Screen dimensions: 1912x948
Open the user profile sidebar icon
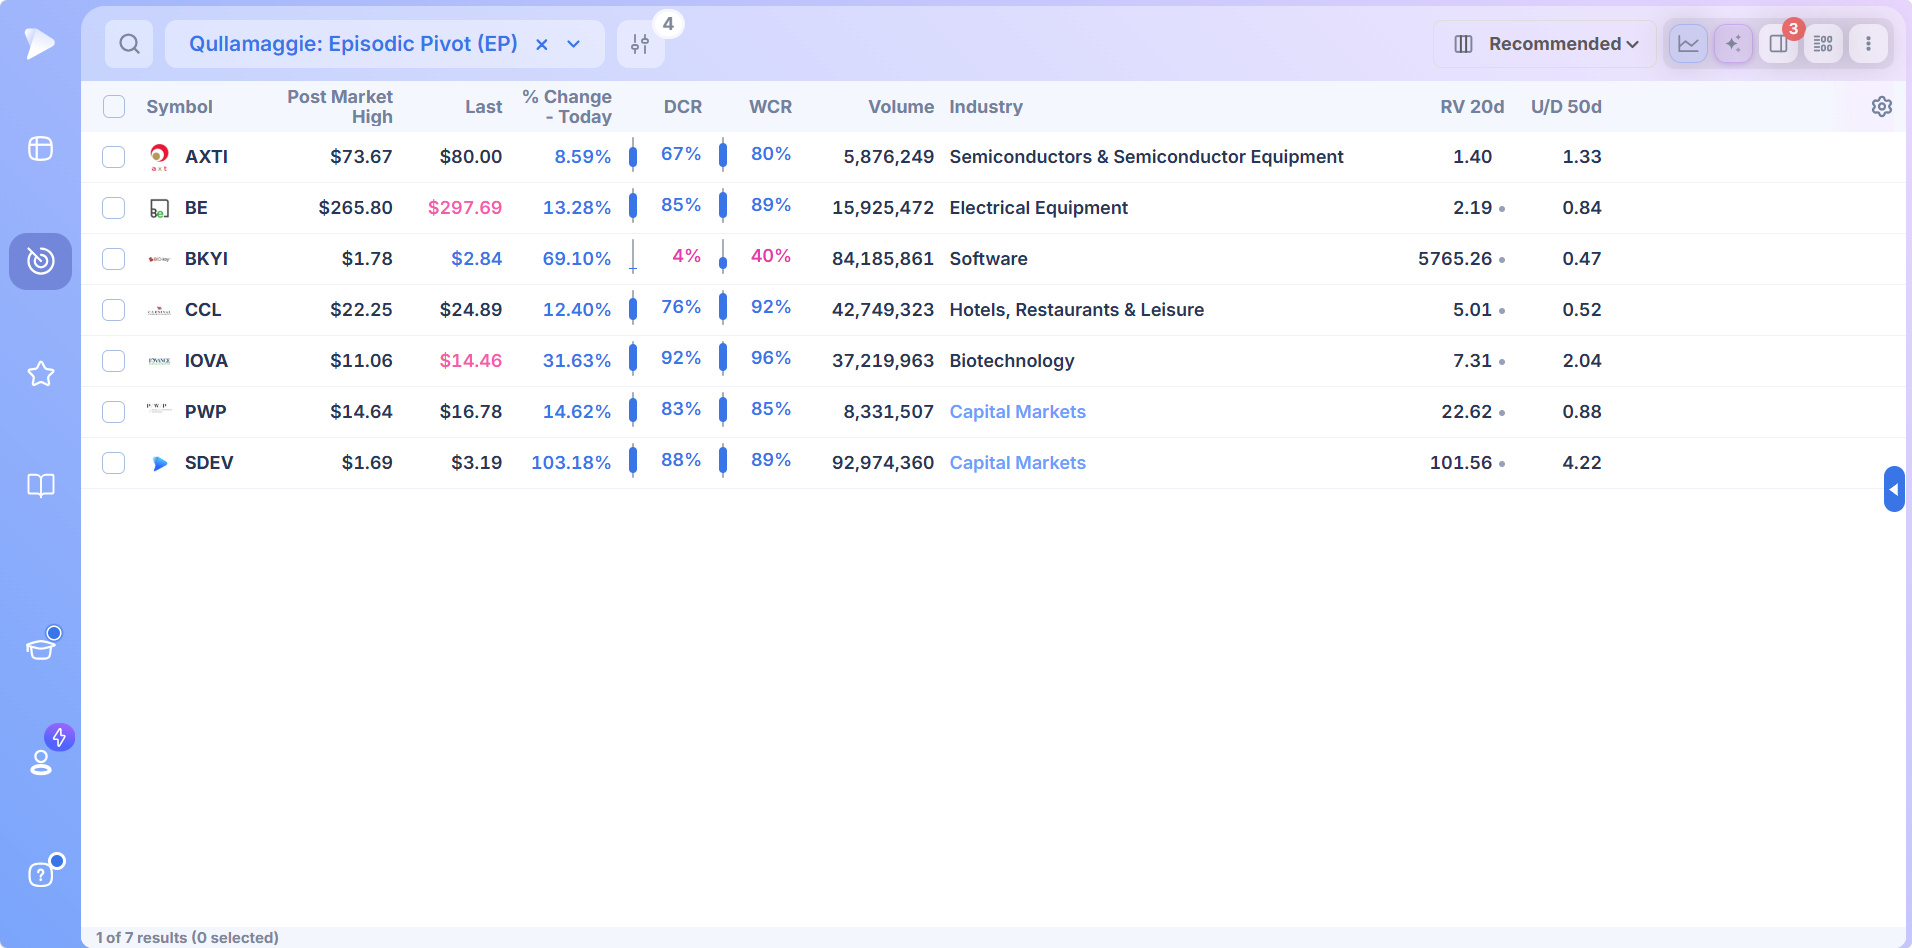[41, 762]
